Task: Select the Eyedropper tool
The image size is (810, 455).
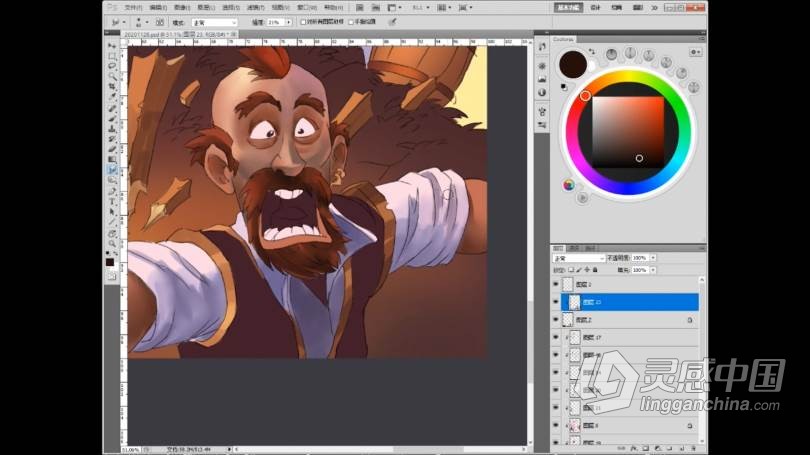Action: coord(112,97)
